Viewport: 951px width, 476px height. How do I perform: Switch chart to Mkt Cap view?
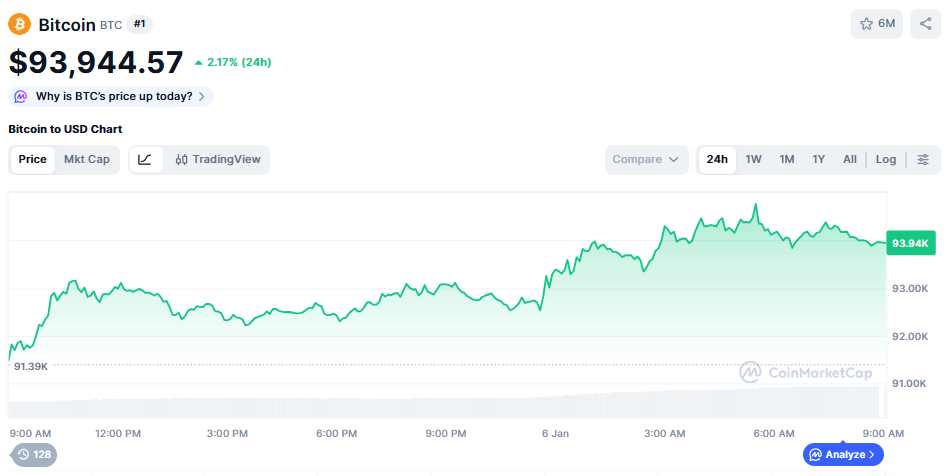[x=87, y=160]
